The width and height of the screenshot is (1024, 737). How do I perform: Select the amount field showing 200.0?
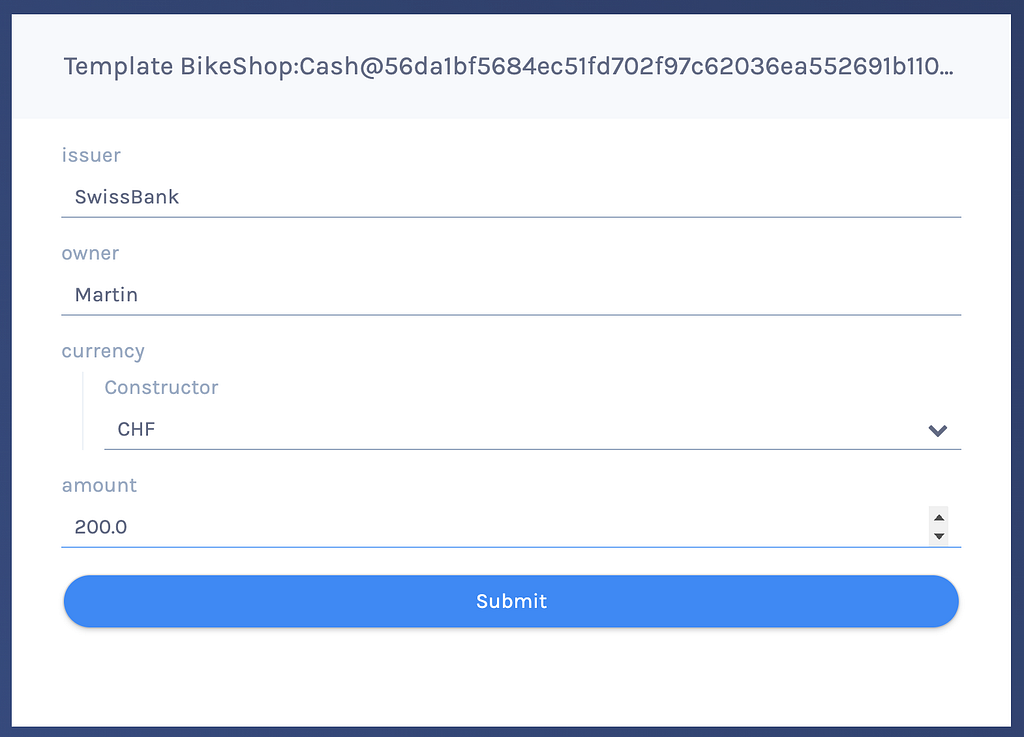click(494, 527)
